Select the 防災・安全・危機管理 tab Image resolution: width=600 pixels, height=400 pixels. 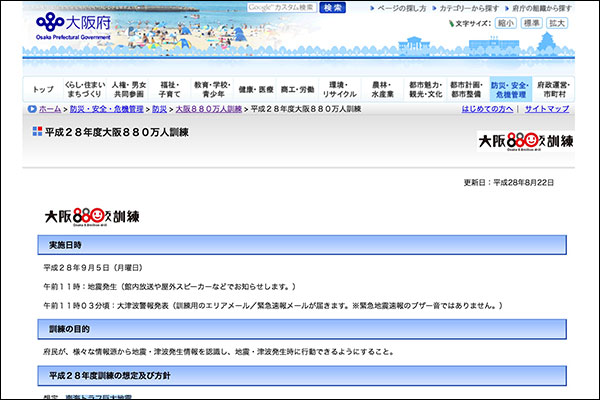tap(508, 89)
